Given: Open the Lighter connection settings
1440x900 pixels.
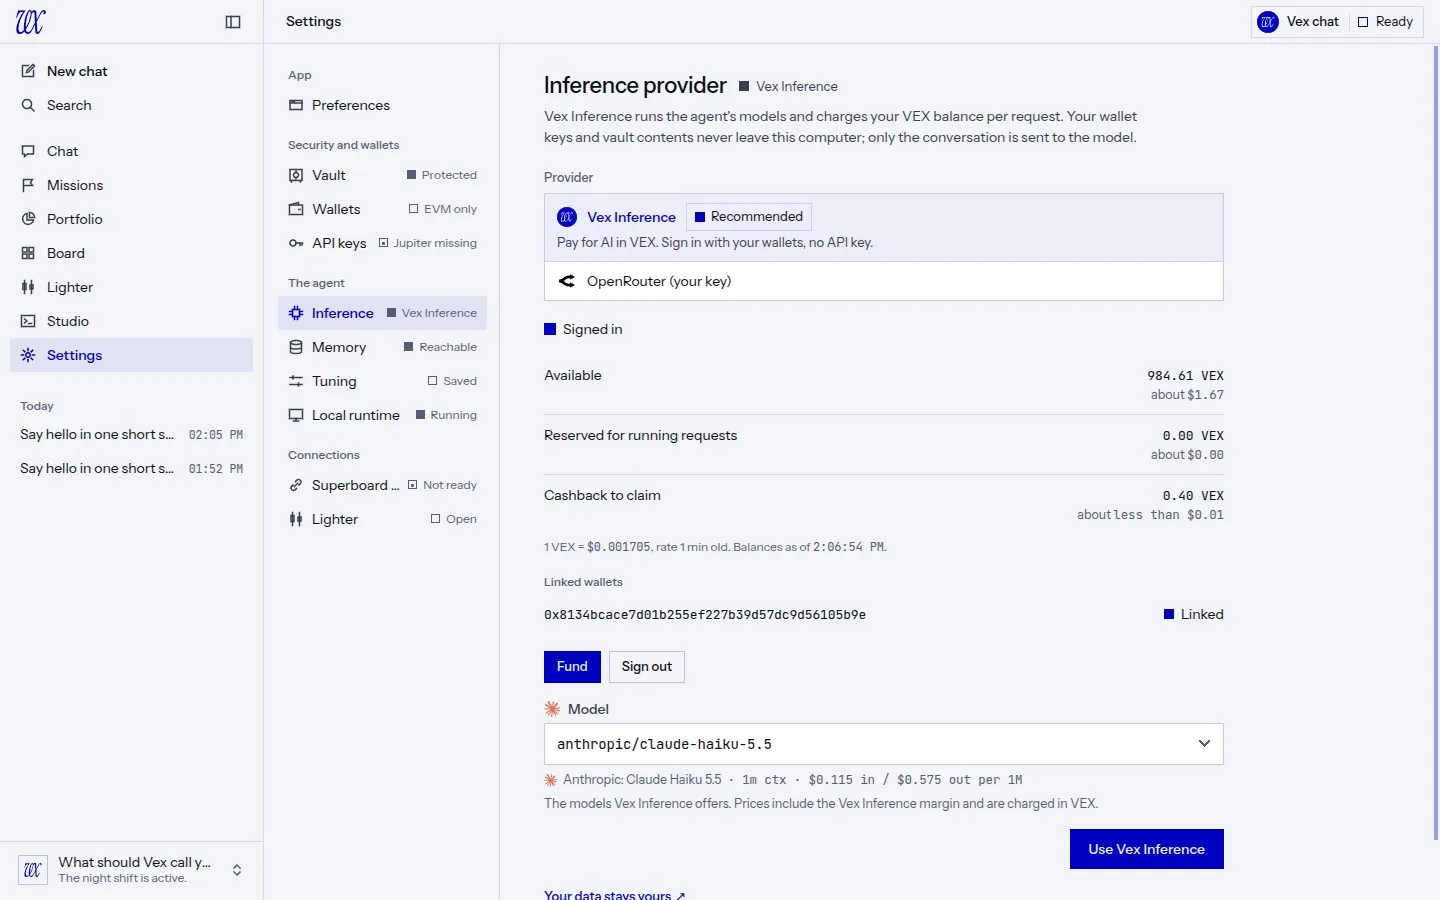Looking at the screenshot, I should tap(382, 519).
